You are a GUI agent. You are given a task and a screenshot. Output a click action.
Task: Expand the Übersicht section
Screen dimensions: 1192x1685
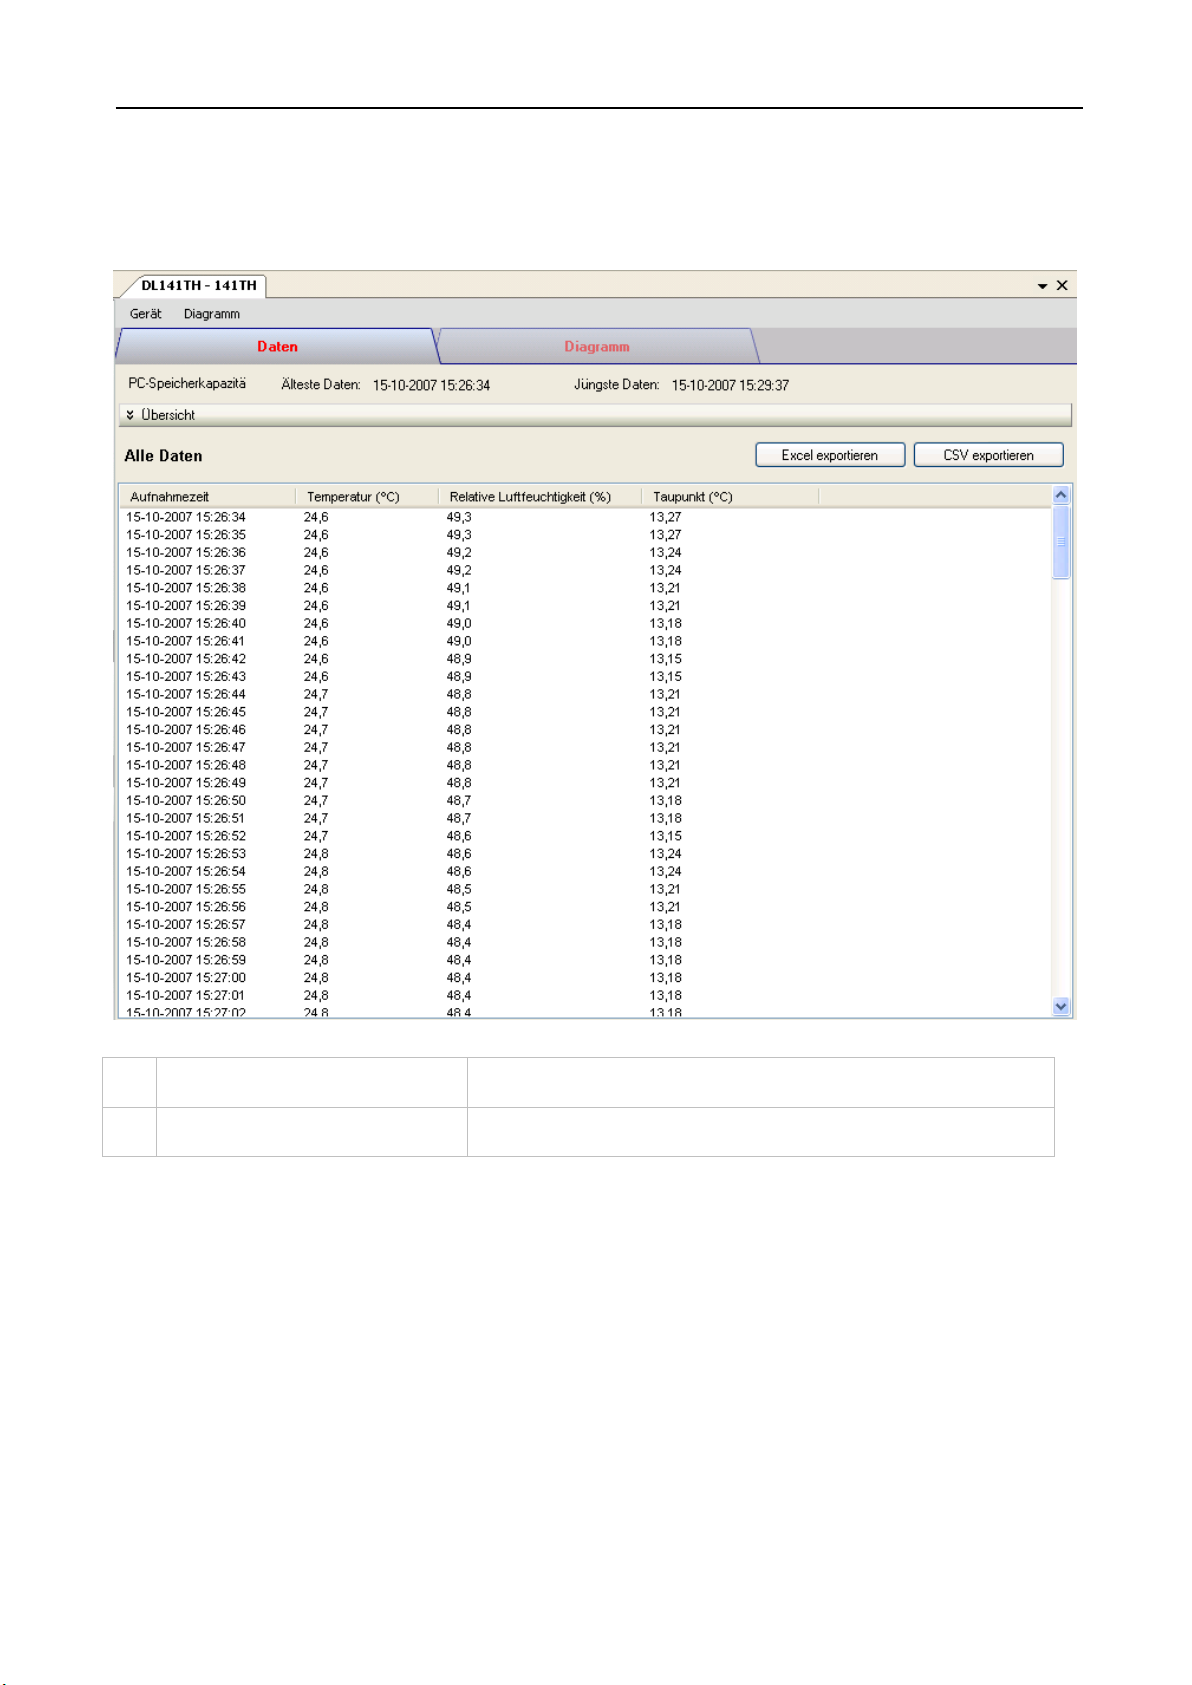pyautogui.click(x=594, y=415)
